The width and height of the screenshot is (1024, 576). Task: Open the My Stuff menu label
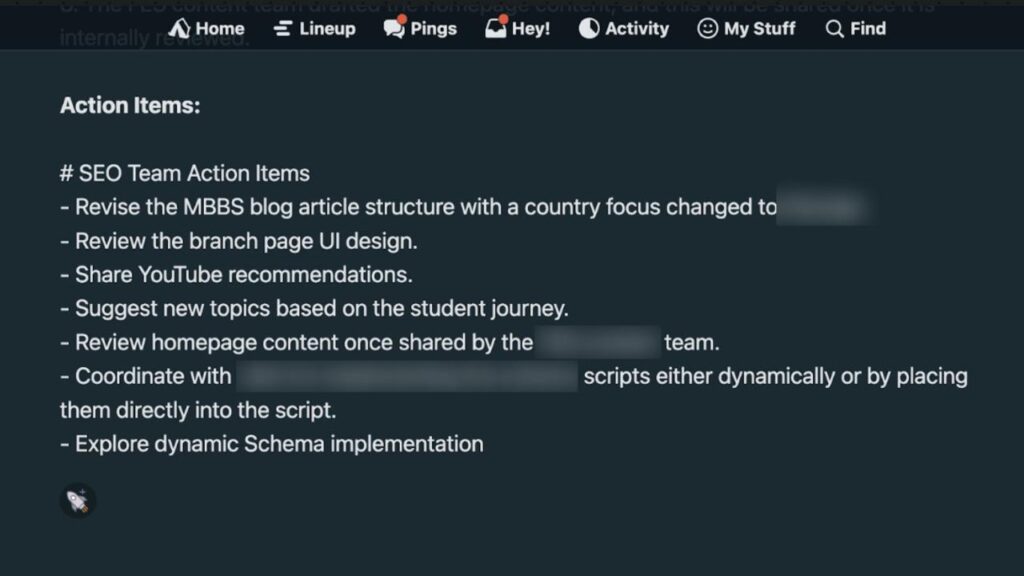click(760, 29)
